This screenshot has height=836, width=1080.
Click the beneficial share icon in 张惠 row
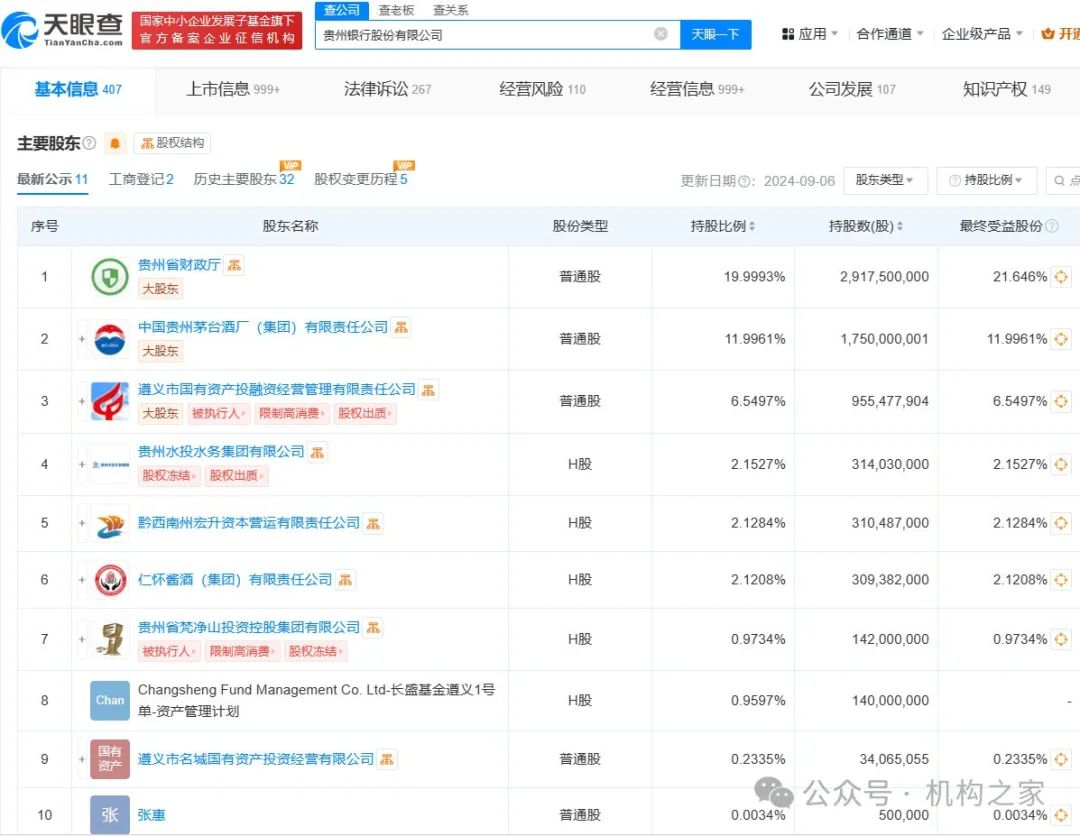tap(1061, 815)
